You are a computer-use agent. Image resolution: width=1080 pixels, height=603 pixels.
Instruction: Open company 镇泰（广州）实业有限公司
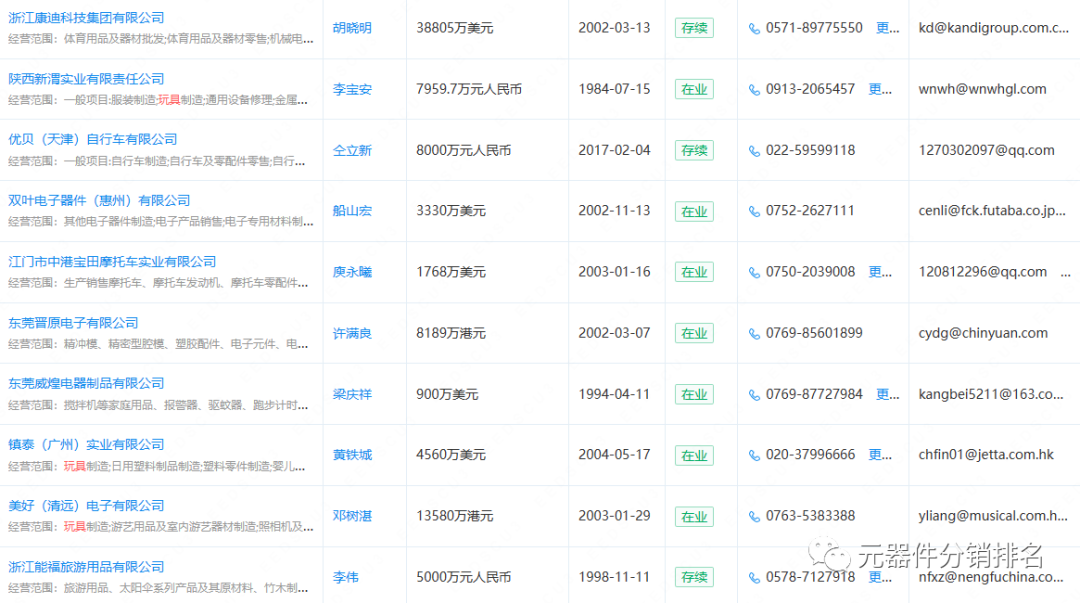point(86,444)
